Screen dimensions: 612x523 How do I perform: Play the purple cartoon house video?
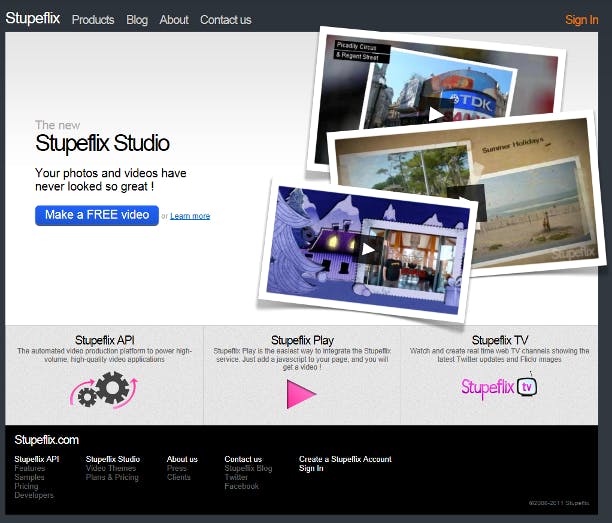point(368,249)
